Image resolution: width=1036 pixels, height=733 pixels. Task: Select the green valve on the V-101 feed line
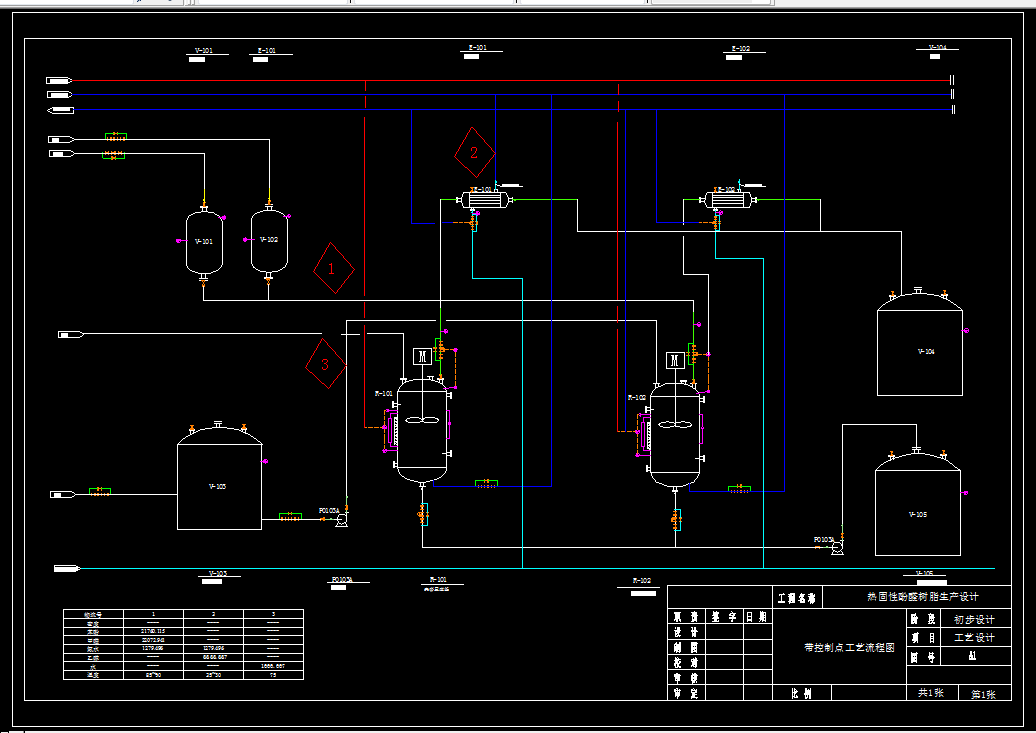pos(114,155)
